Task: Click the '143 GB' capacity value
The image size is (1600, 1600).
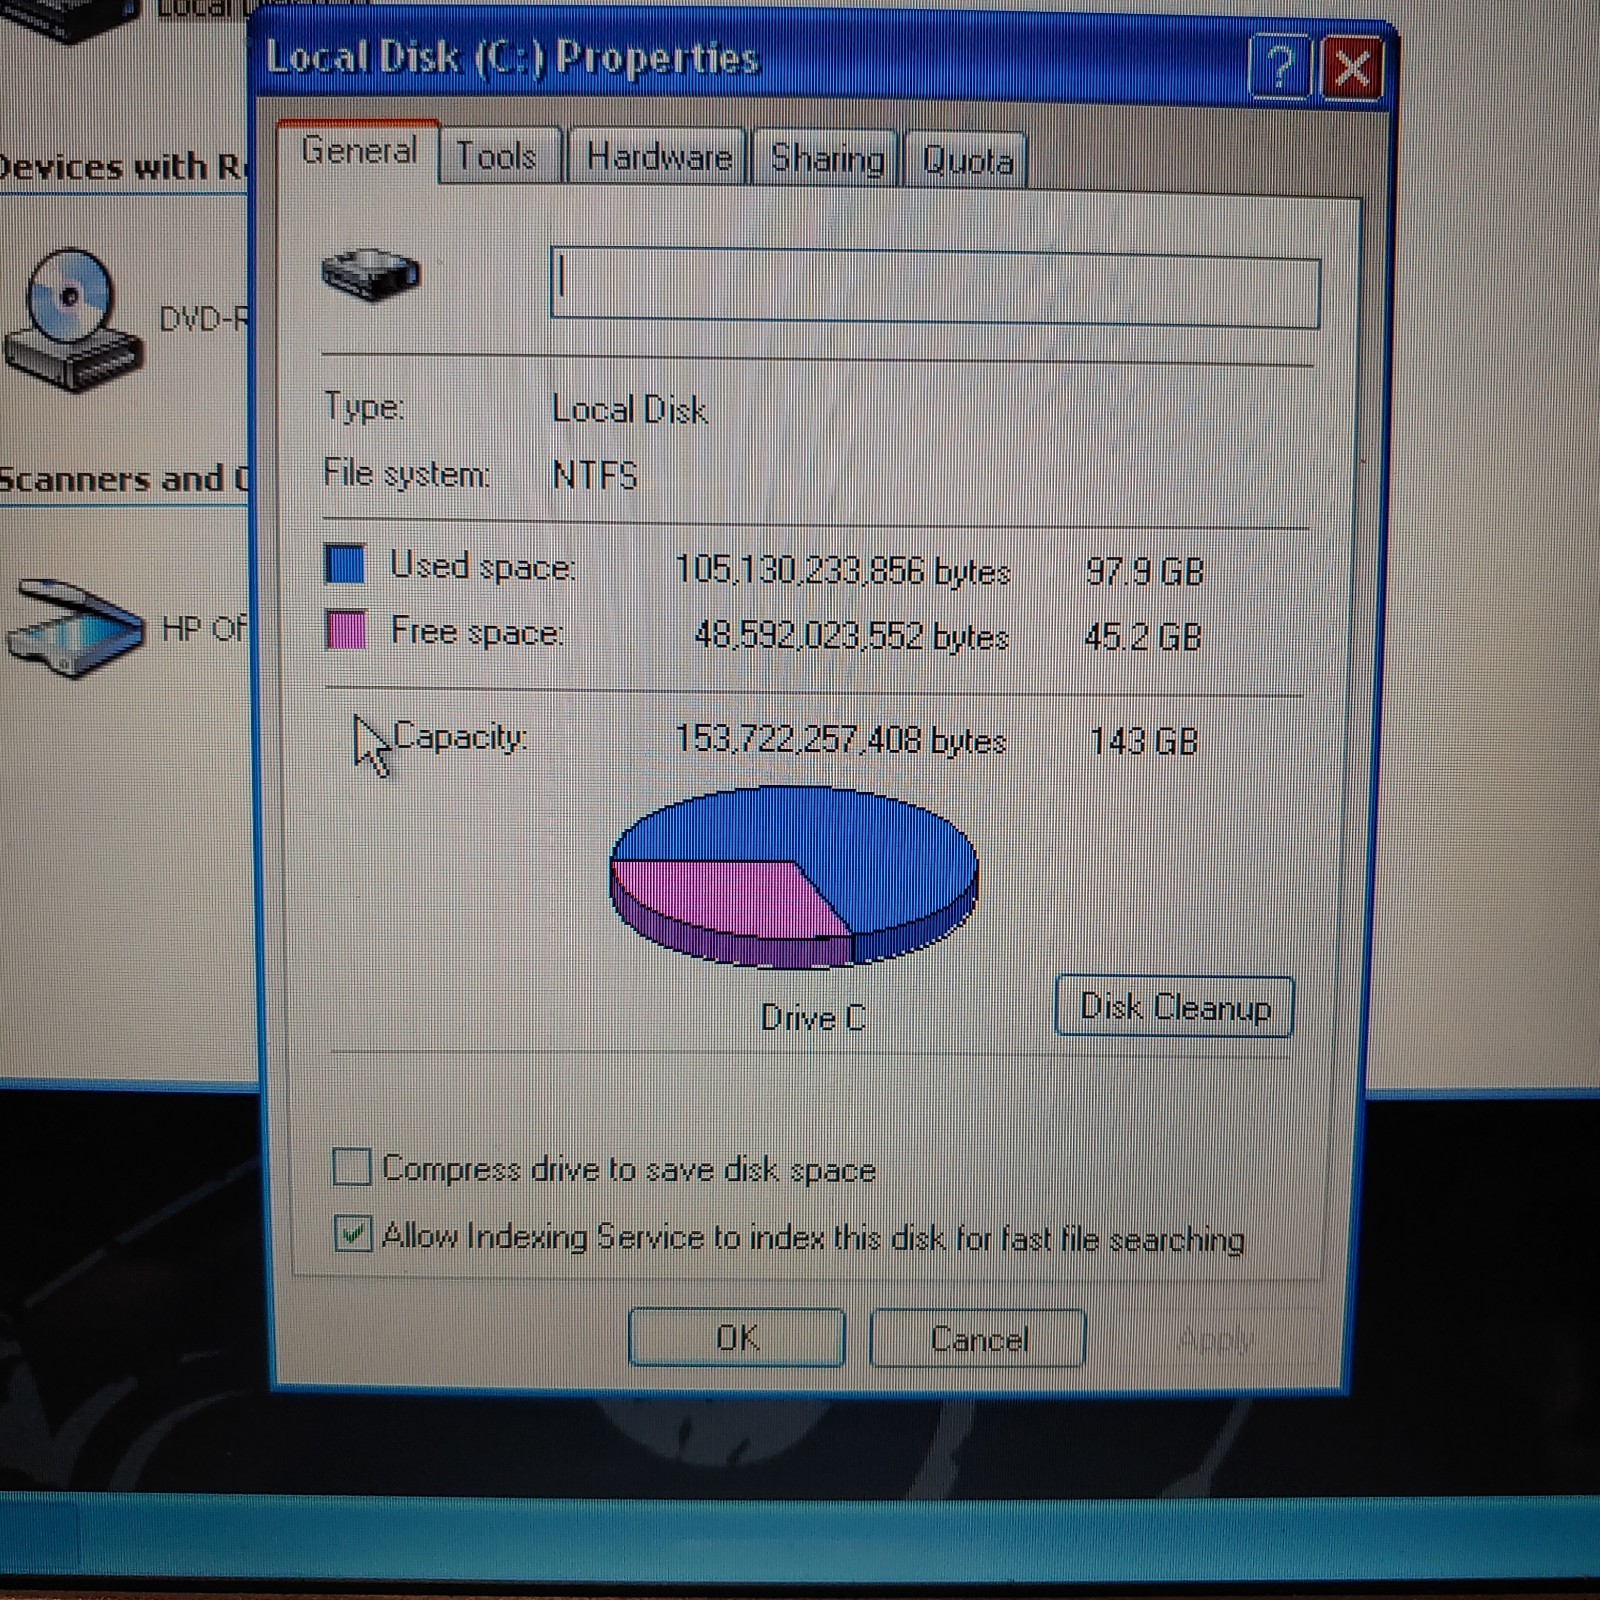Action: tap(1143, 742)
